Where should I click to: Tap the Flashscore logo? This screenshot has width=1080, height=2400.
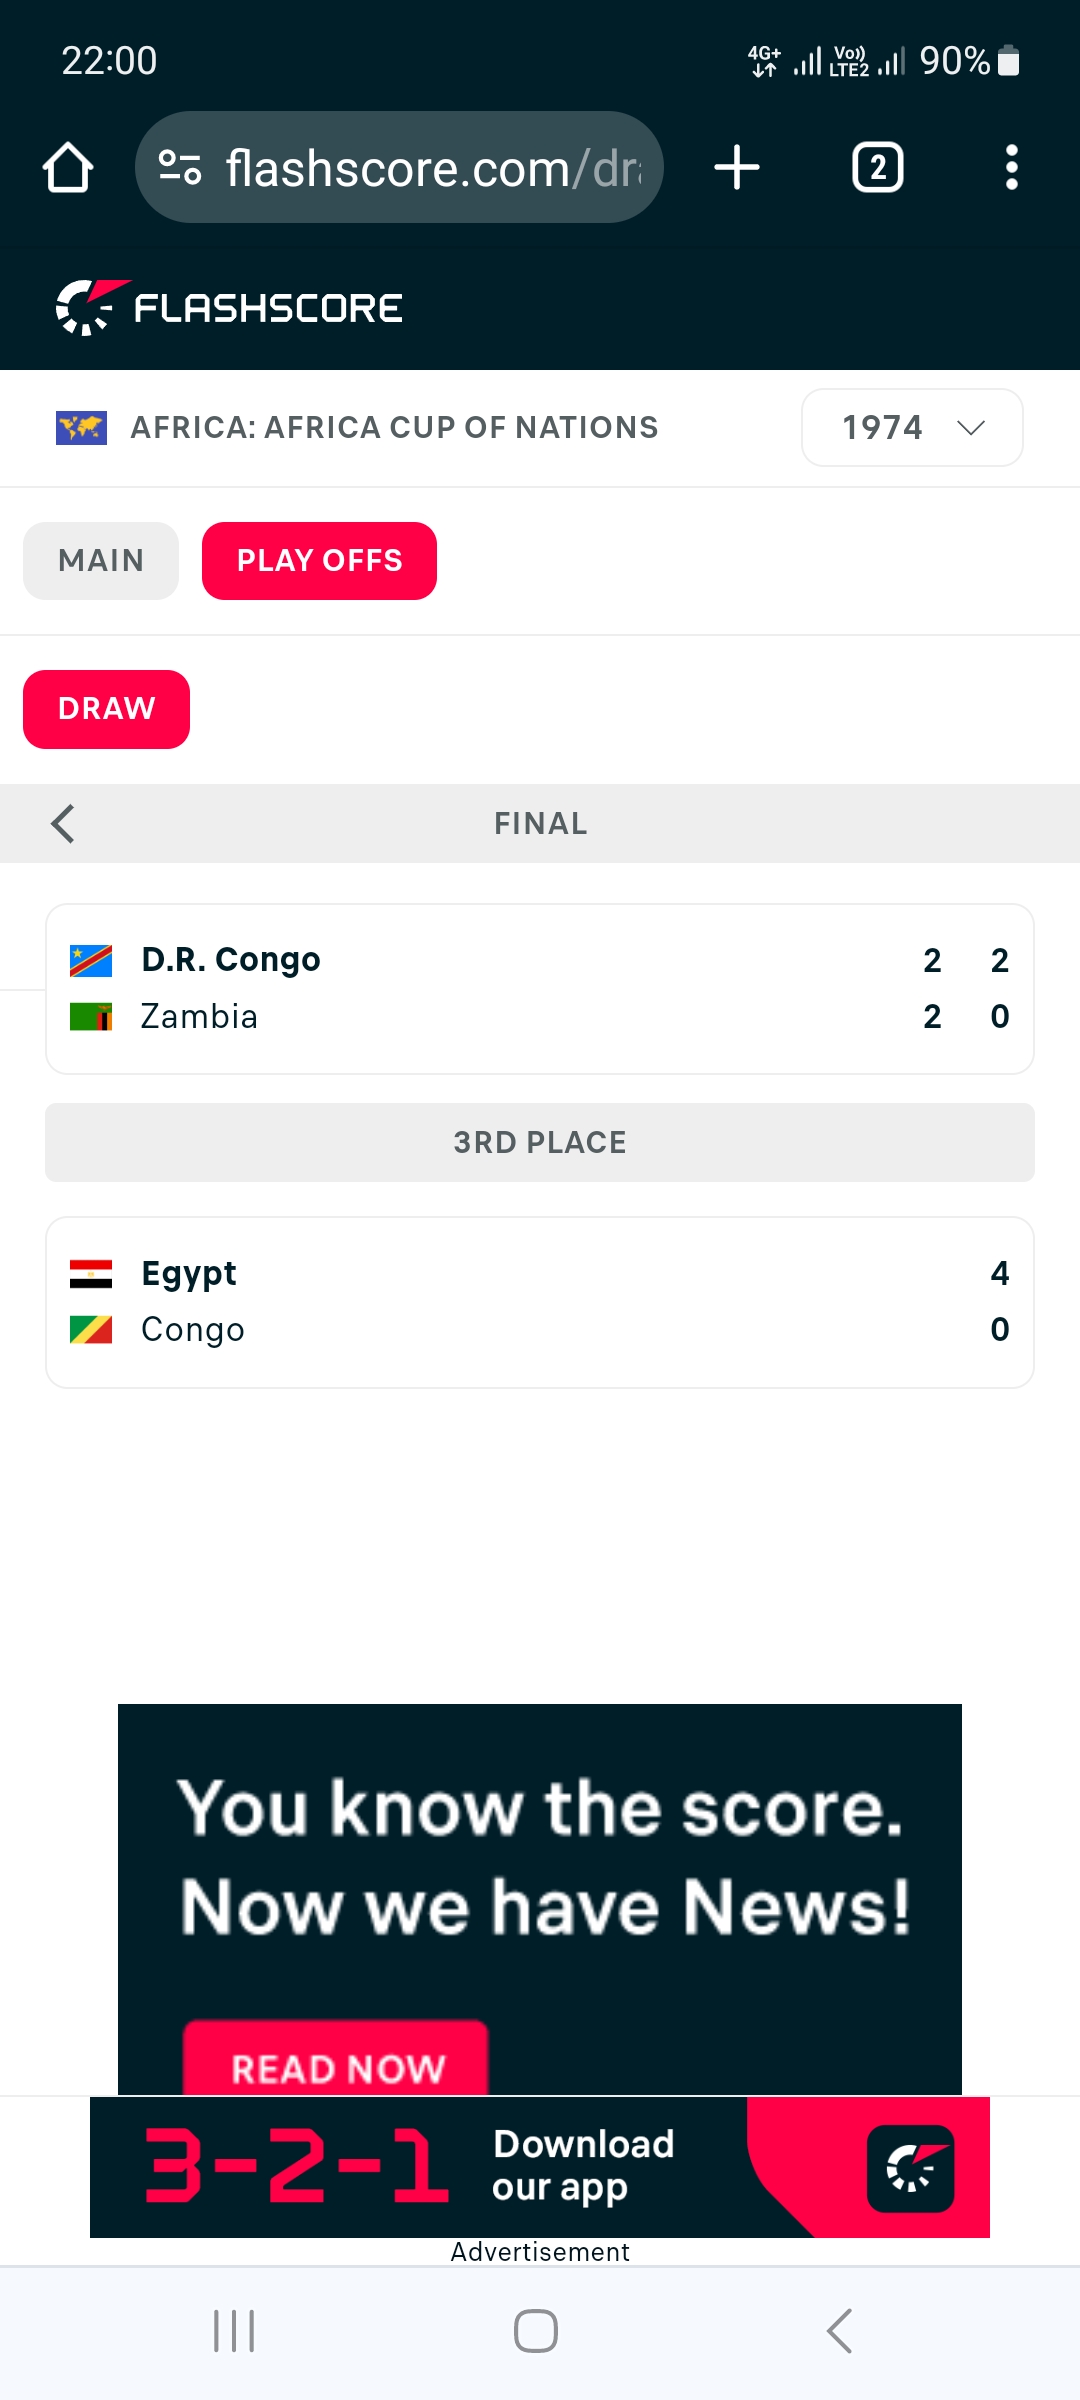click(x=230, y=307)
